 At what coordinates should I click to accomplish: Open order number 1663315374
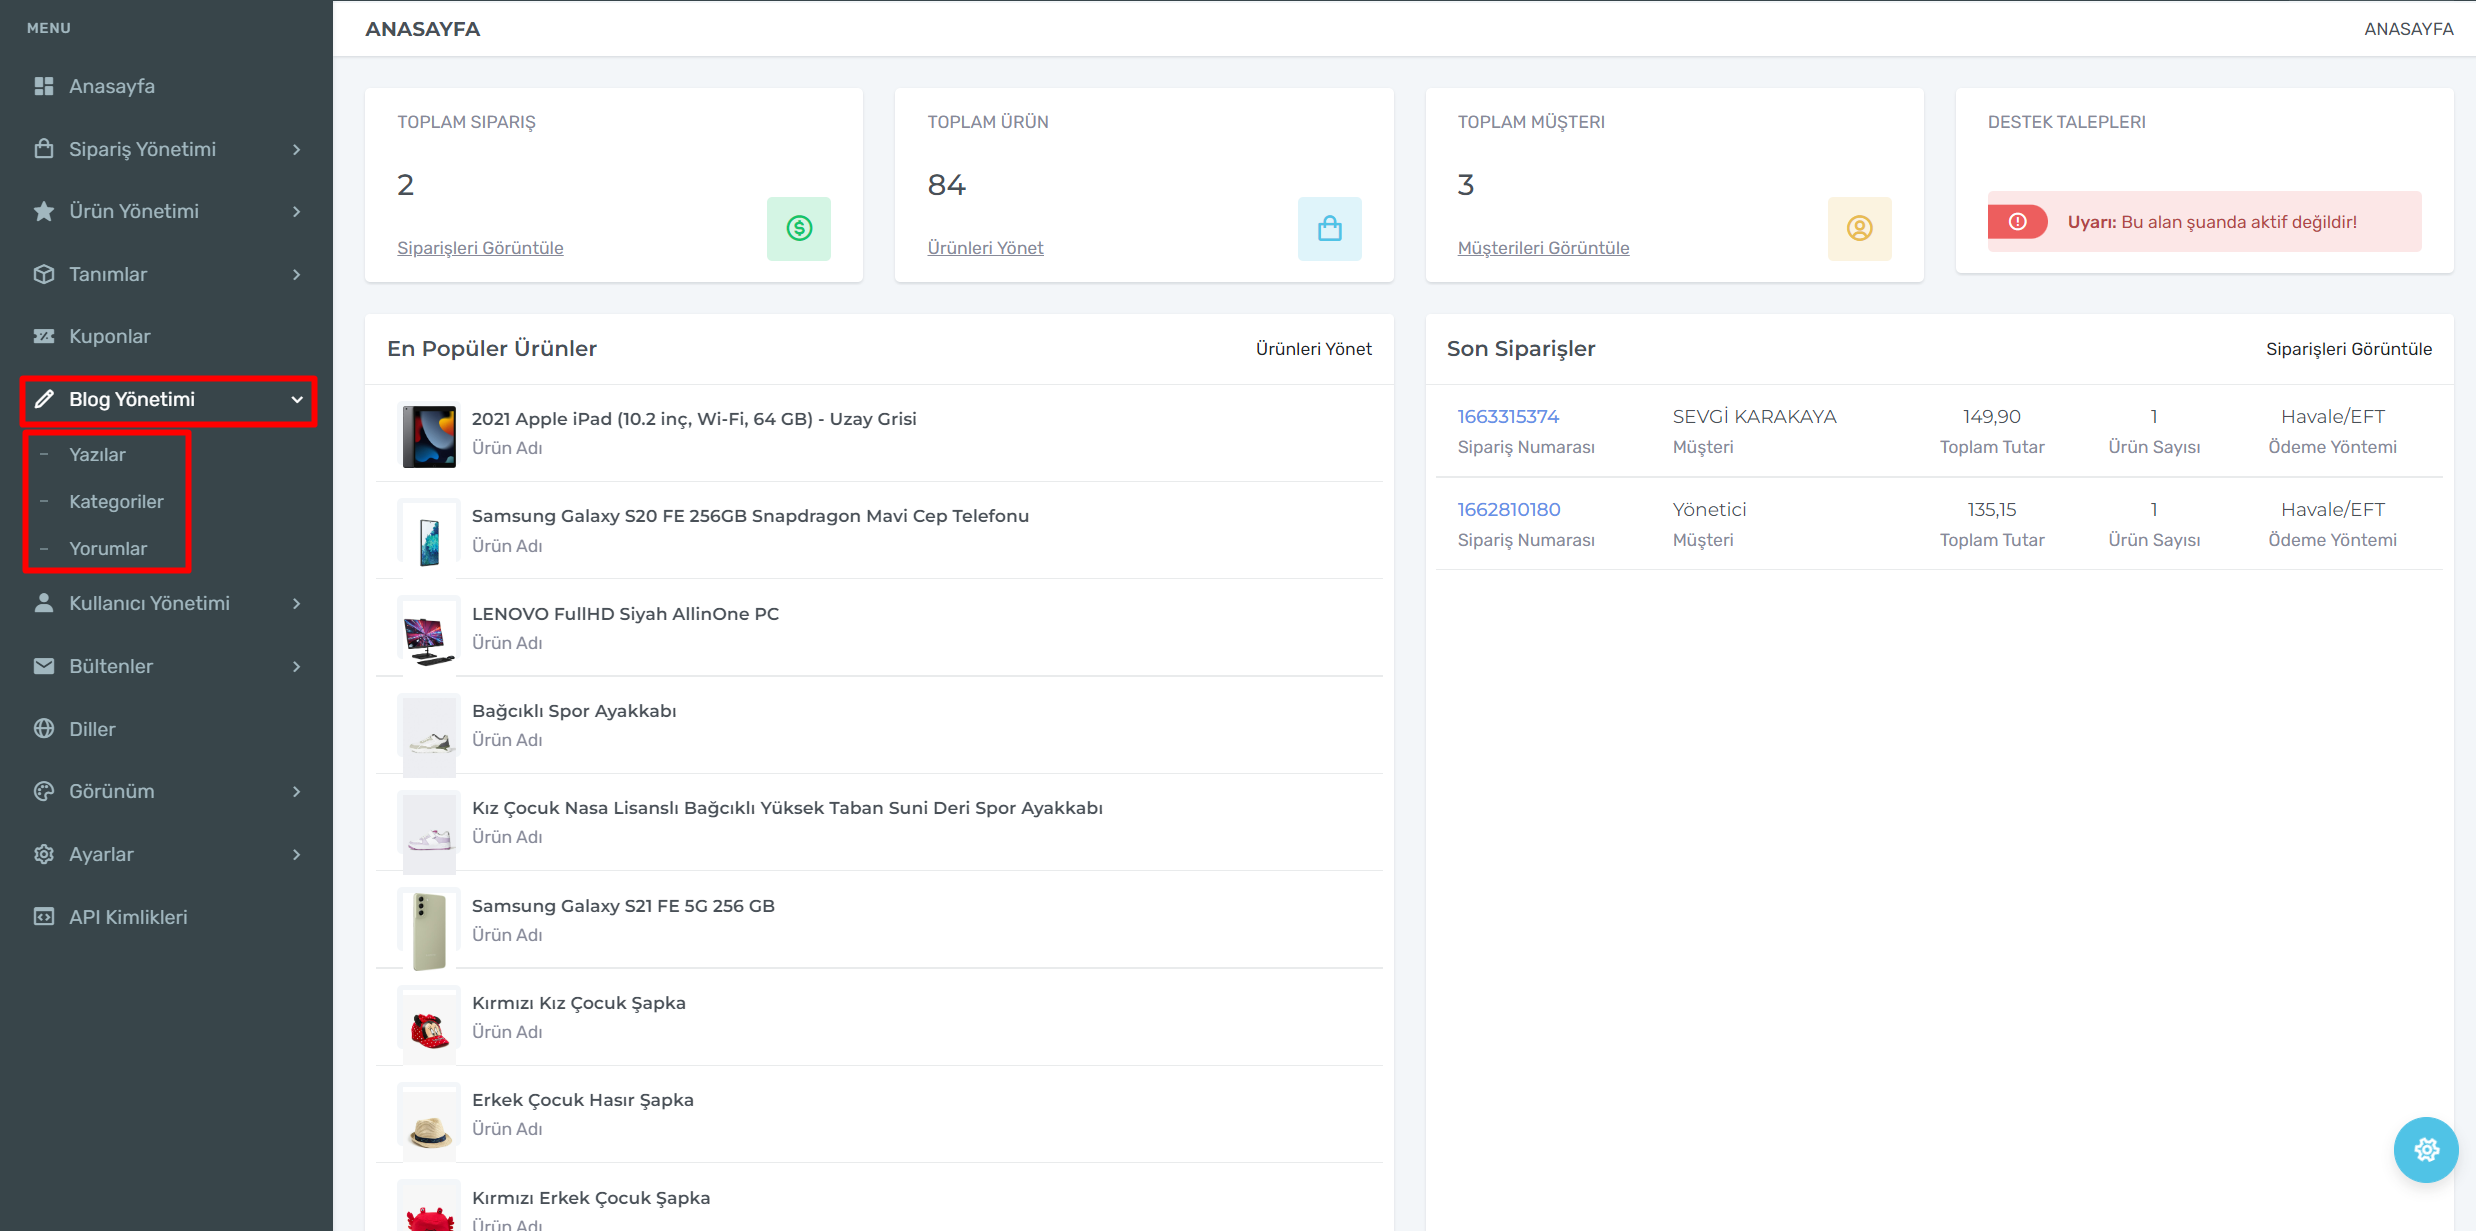click(x=1508, y=416)
